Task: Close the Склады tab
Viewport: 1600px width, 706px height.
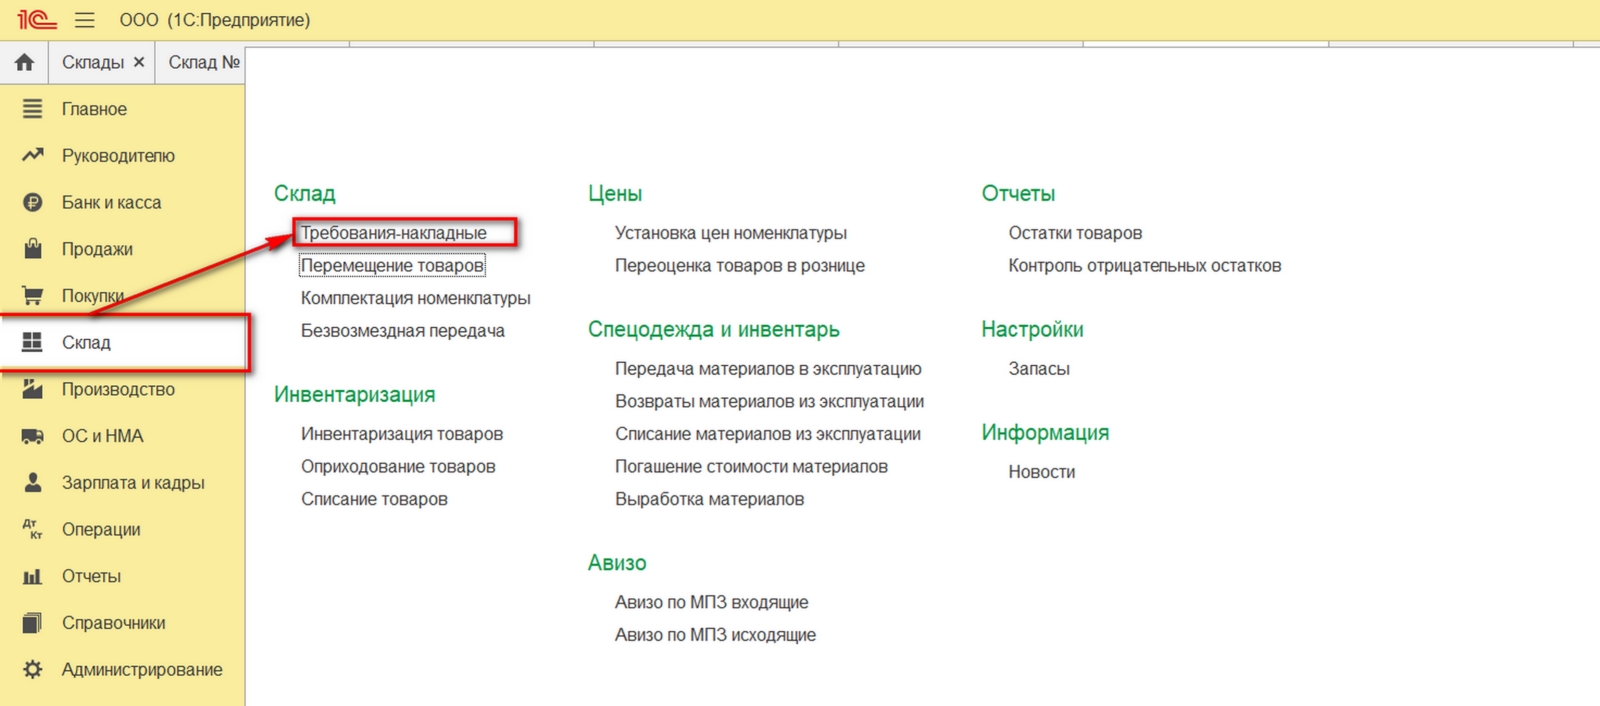Action: (x=139, y=62)
